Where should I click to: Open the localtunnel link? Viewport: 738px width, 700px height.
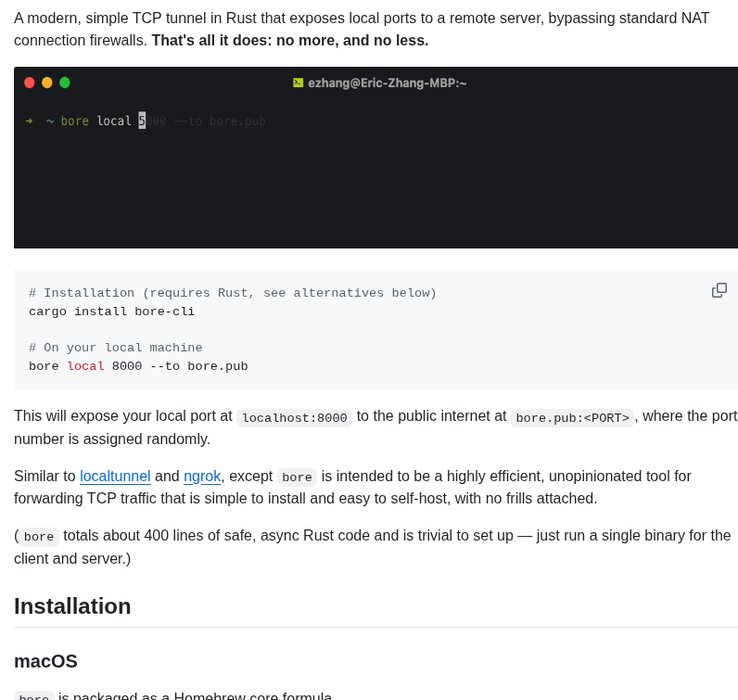[x=115, y=476]
